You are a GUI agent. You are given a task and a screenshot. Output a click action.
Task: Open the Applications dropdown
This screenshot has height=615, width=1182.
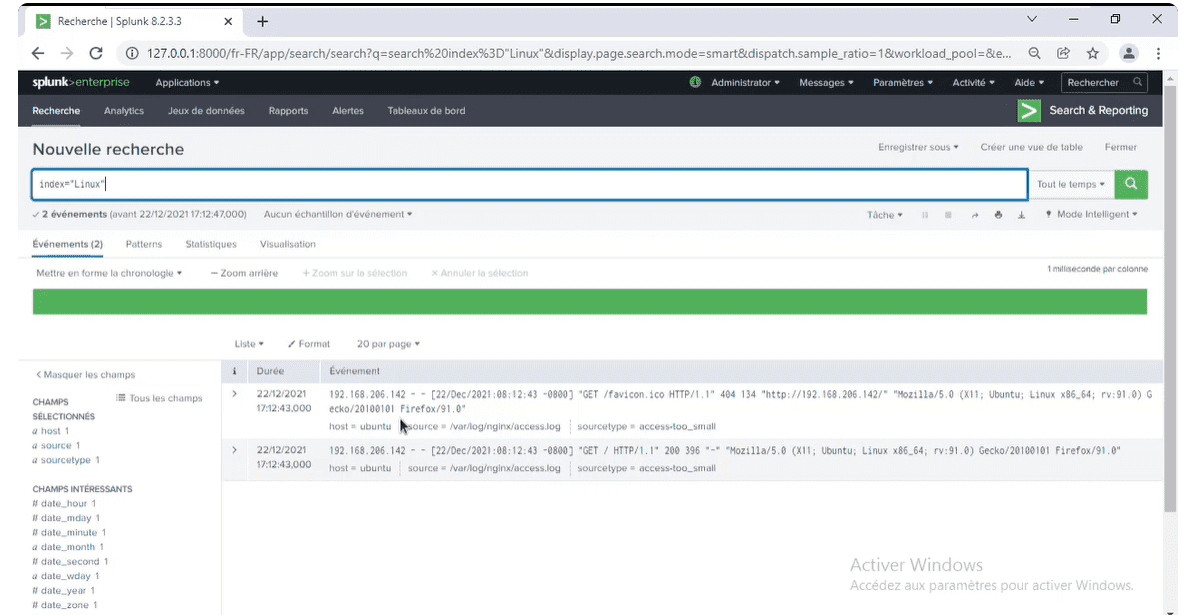(x=187, y=82)
